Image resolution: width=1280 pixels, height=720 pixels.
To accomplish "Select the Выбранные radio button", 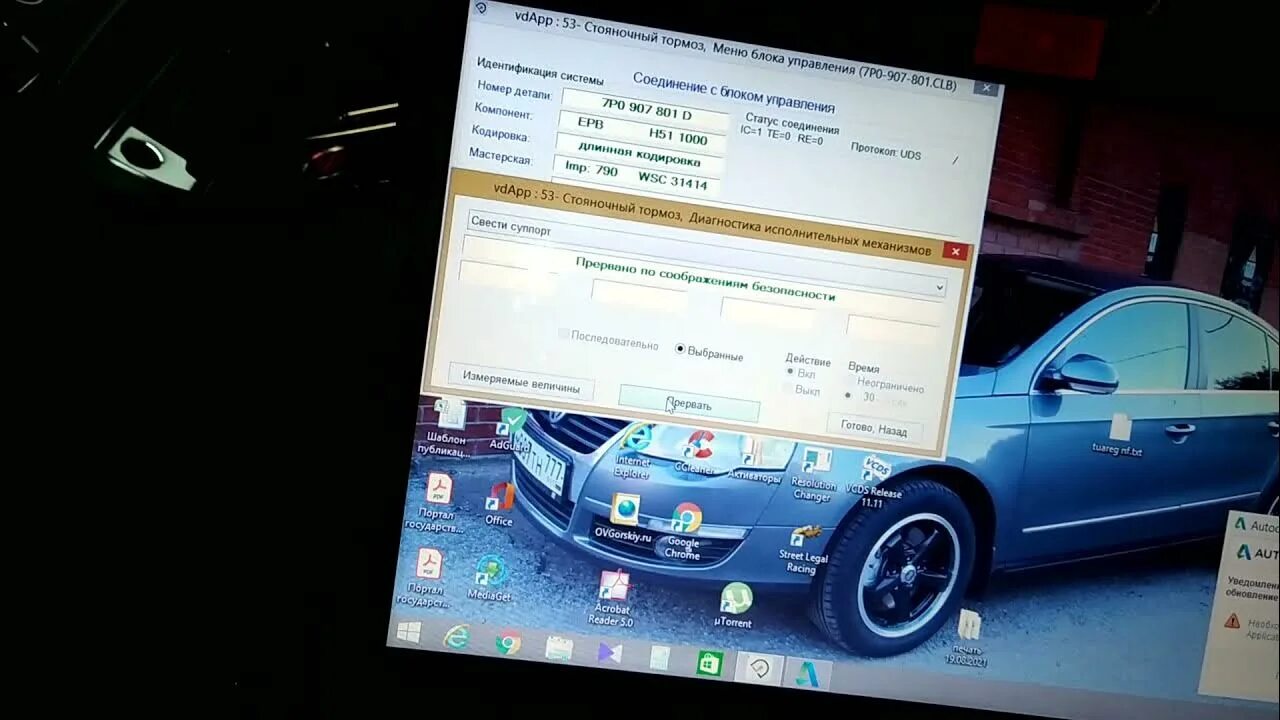I will [x=709, y=352].
